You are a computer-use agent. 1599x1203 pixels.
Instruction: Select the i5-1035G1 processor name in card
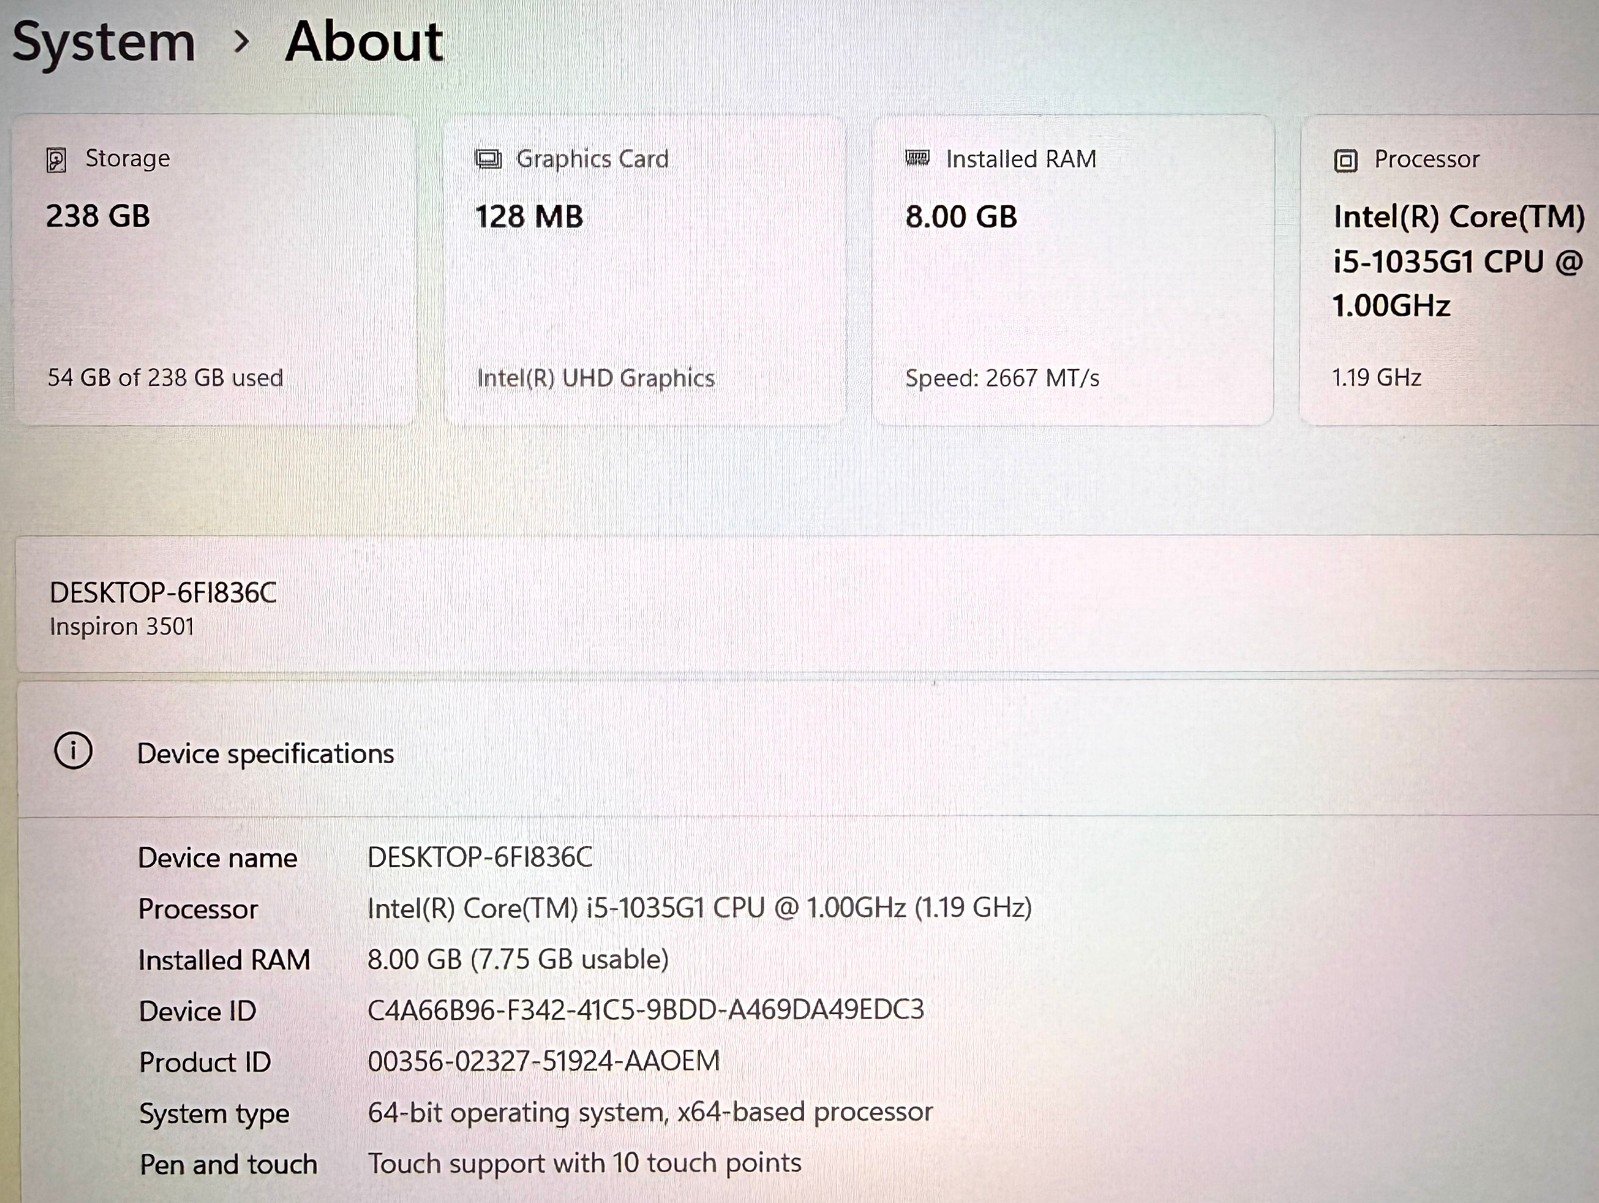tap(1459, 261)
